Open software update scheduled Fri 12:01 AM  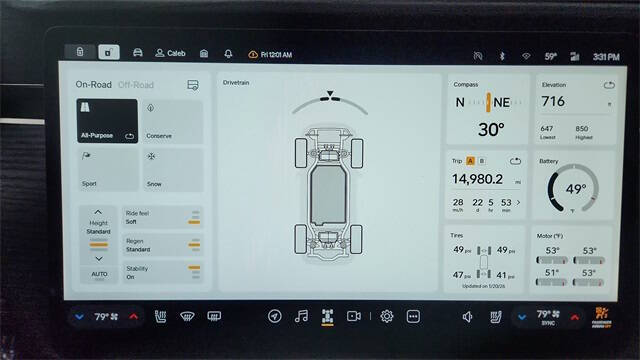pos(270,54)
